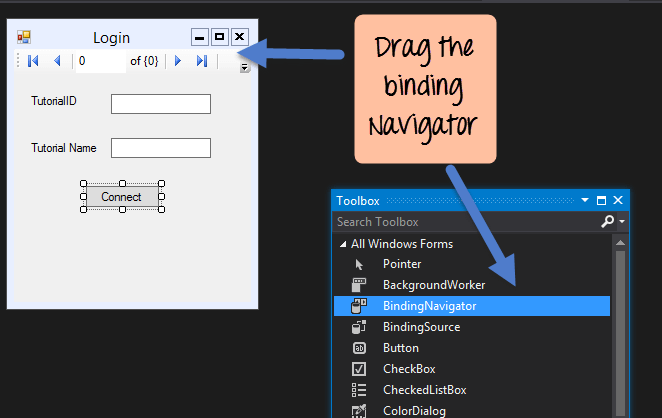Screen dimensions: 662x418
Task: Click the Connect button on the form
Action: [x=121, y=197]
